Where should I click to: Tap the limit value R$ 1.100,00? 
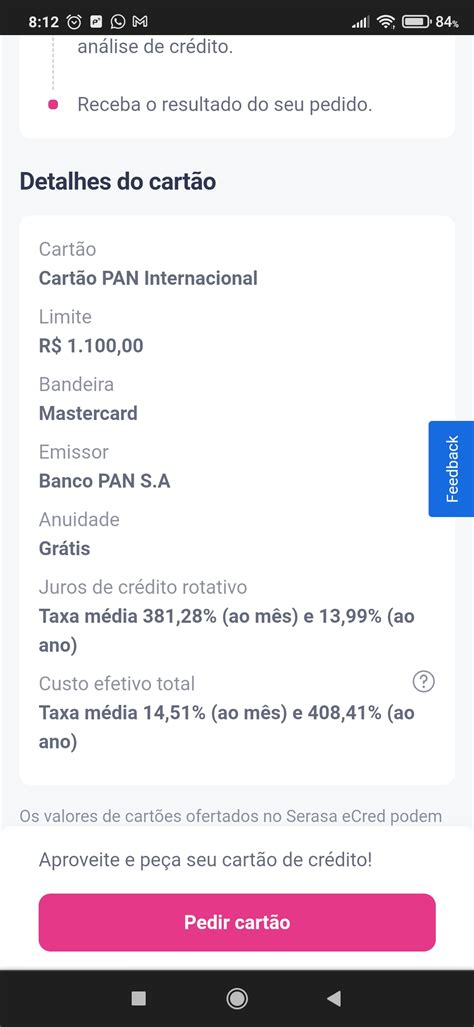(x=91, y=345)
